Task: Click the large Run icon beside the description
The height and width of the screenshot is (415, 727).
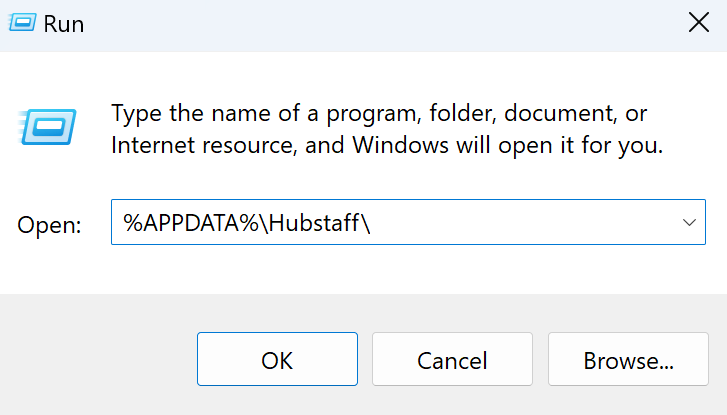Action: pos(47,127)
